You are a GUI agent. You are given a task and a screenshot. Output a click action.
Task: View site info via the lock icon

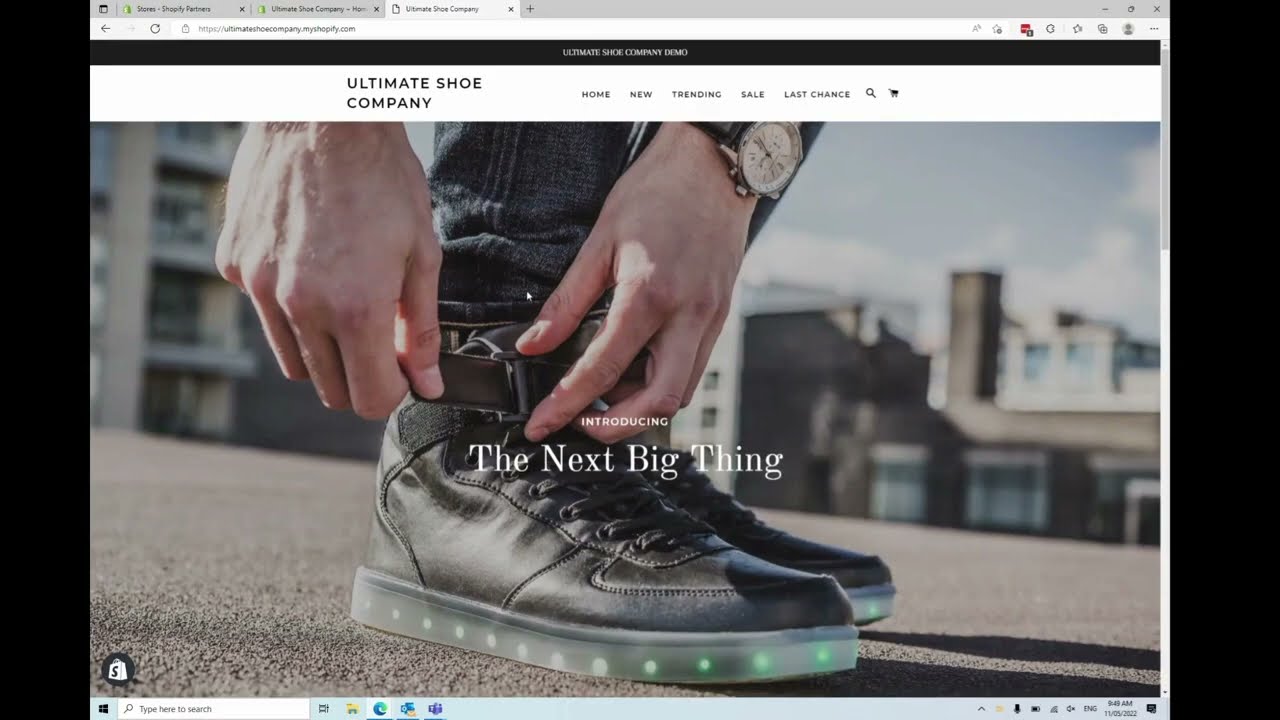click(x=186, y=29)
